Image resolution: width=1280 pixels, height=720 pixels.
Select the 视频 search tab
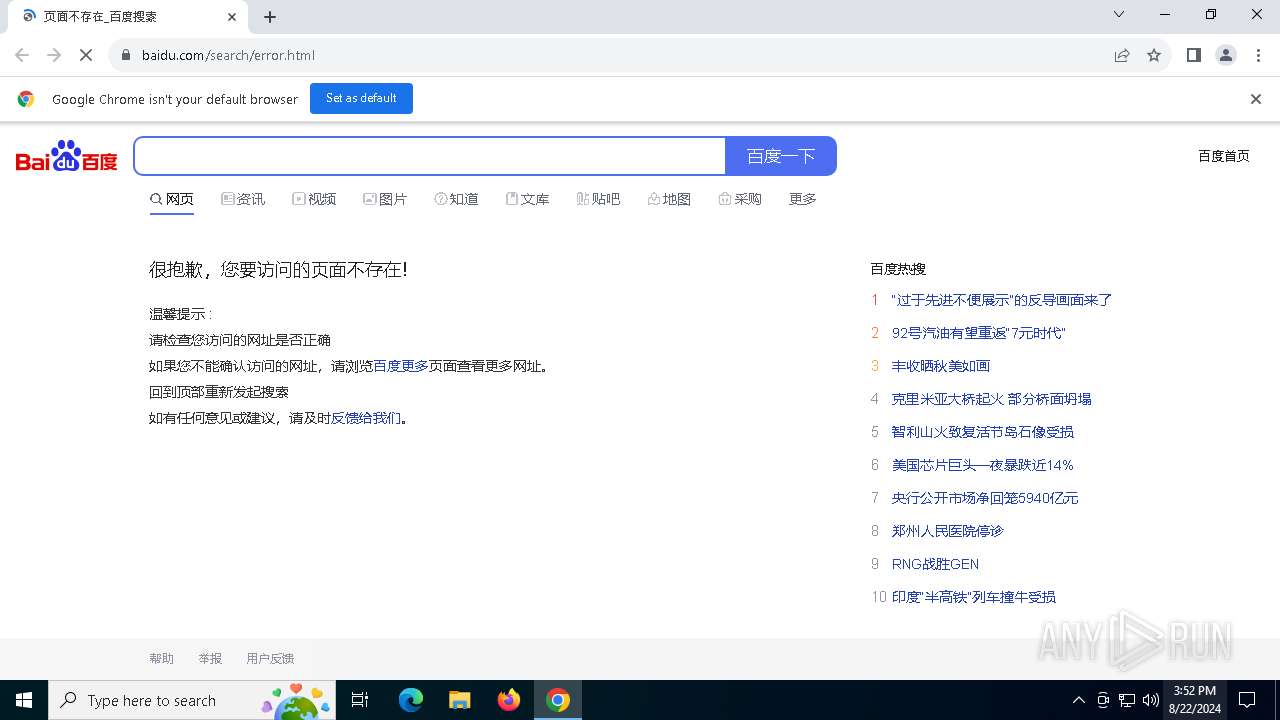point(314,199)
